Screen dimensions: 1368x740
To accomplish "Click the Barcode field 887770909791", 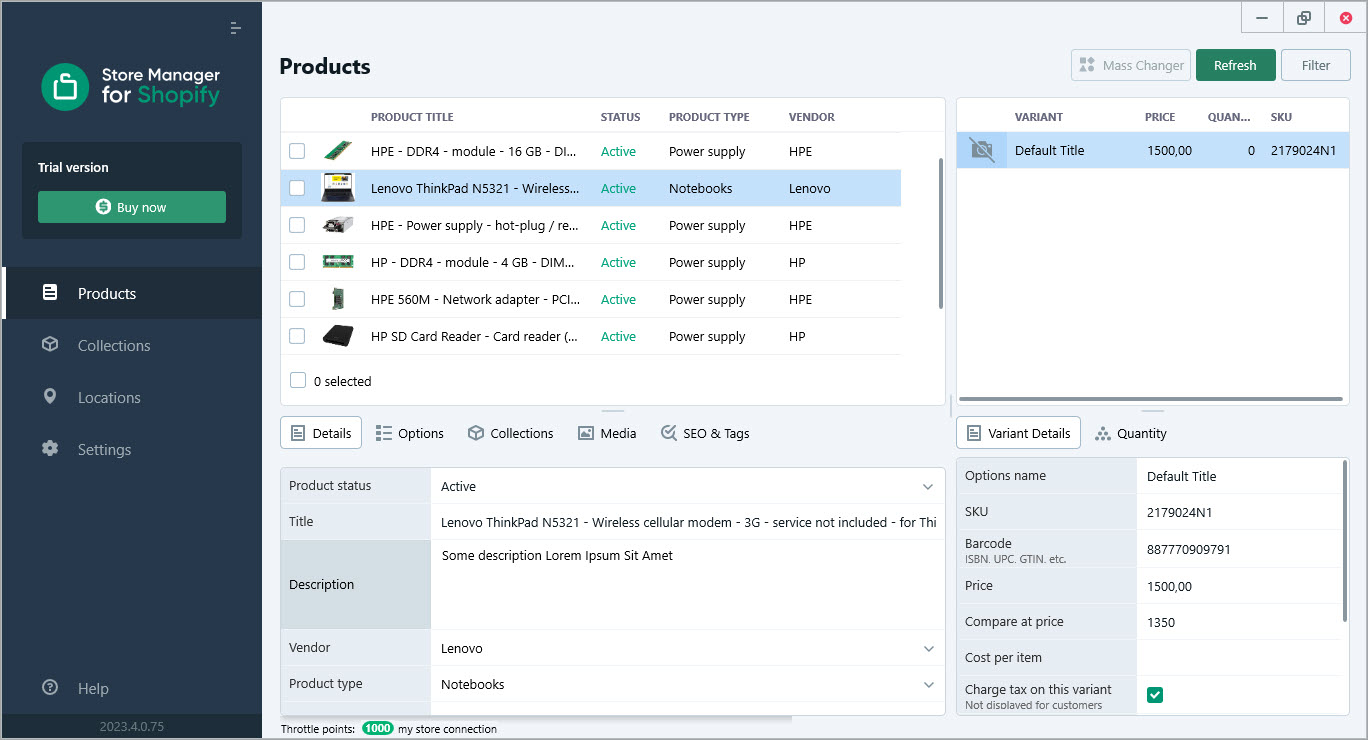I will click(1239, 549).
